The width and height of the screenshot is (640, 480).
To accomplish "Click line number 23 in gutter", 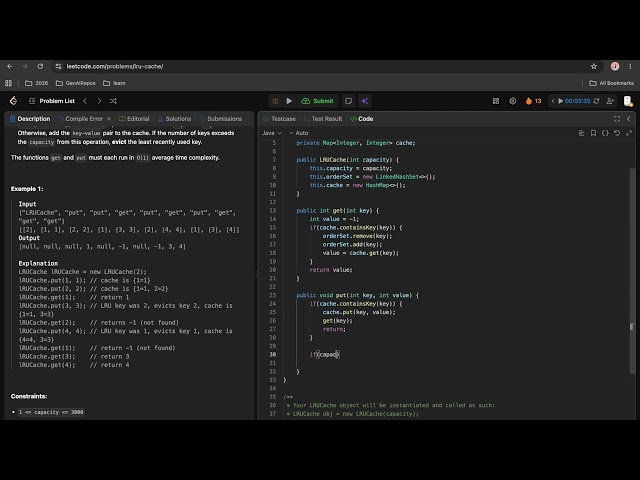I will pyautogui.click(x=273, y=295).
